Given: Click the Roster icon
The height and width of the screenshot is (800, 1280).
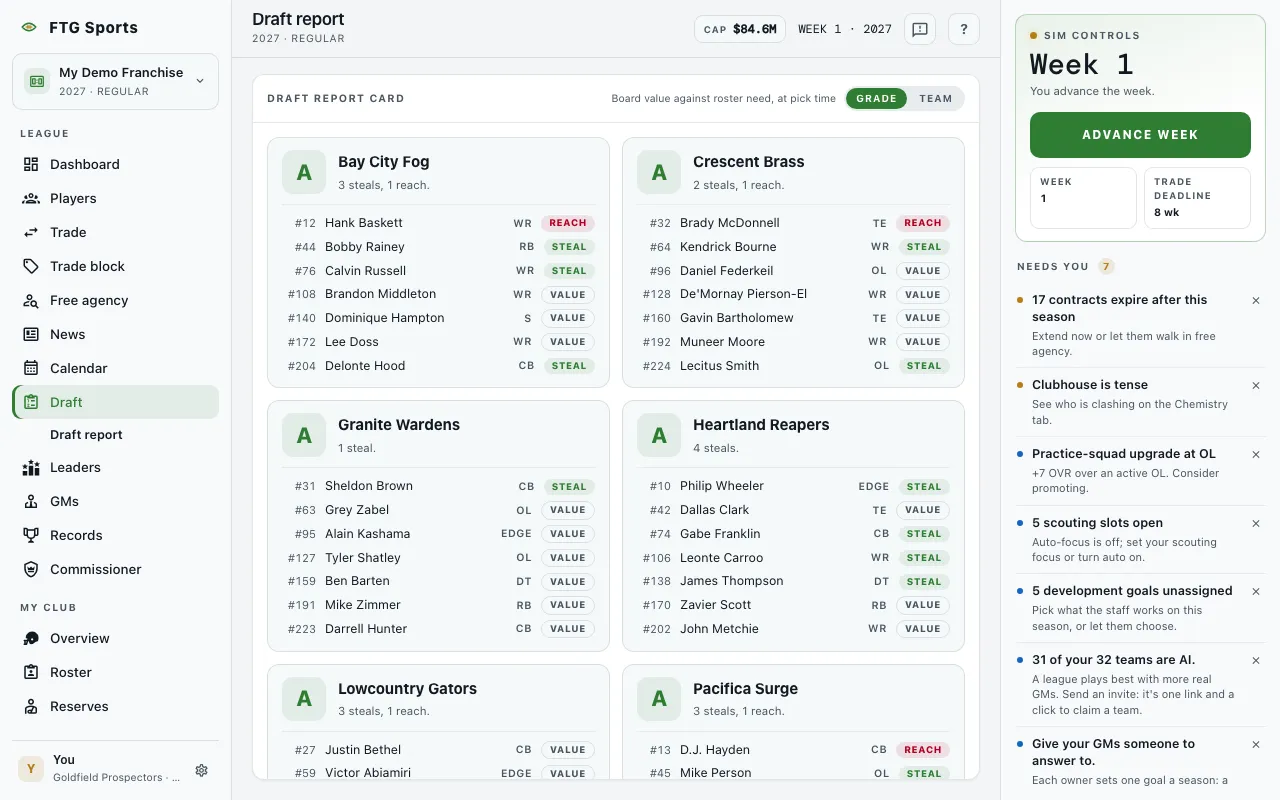Looking at the screenshot, I should coord(31,672).
